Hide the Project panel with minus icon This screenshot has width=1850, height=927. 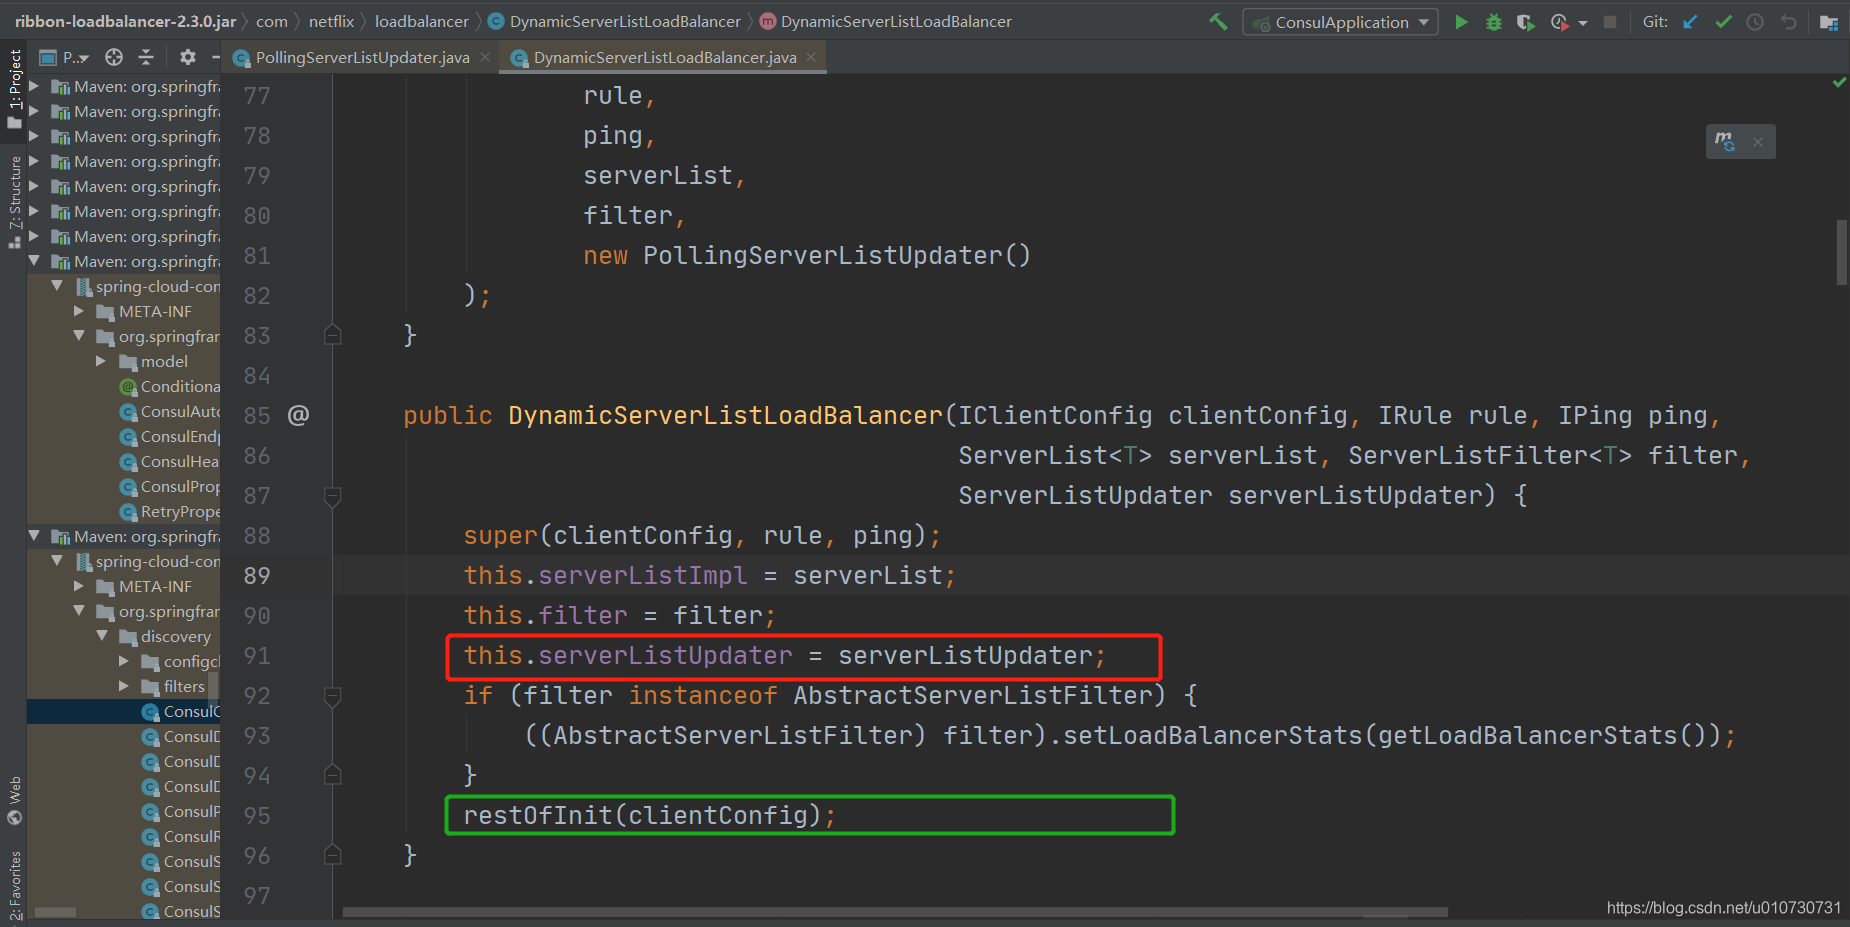click(x=215, y=57)
